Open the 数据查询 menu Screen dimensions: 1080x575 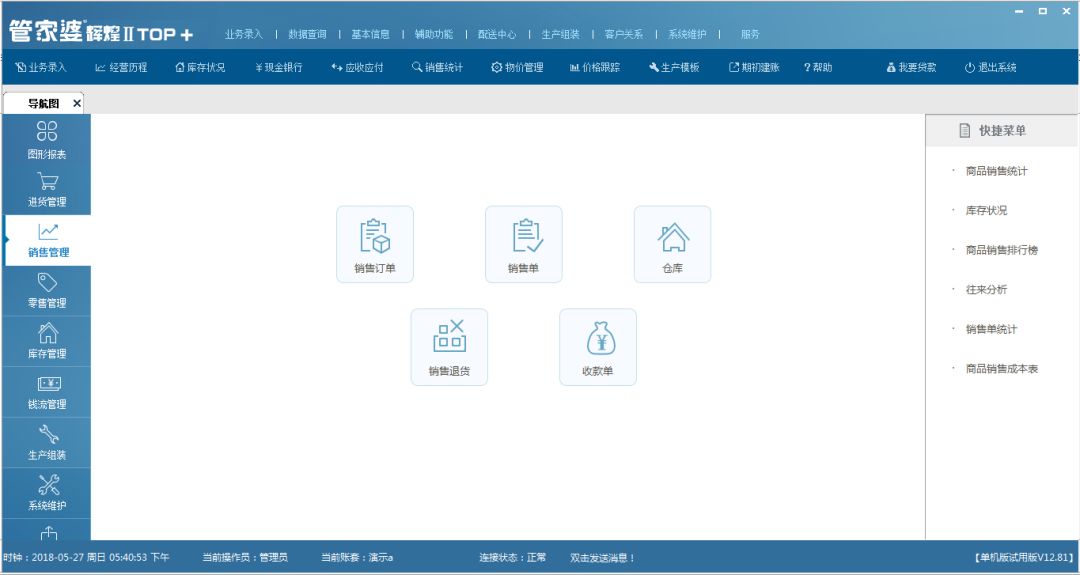point(307,34)
